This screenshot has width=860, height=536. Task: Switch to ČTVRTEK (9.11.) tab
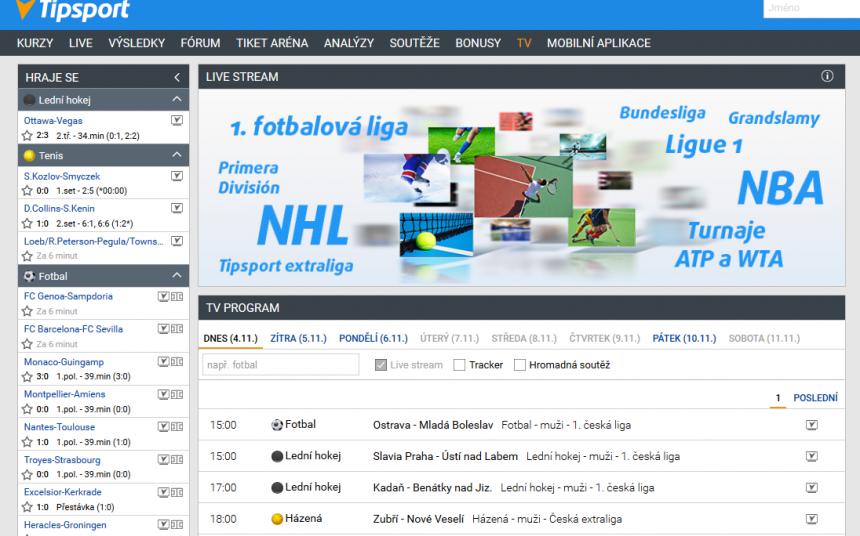tap(604, 338)
